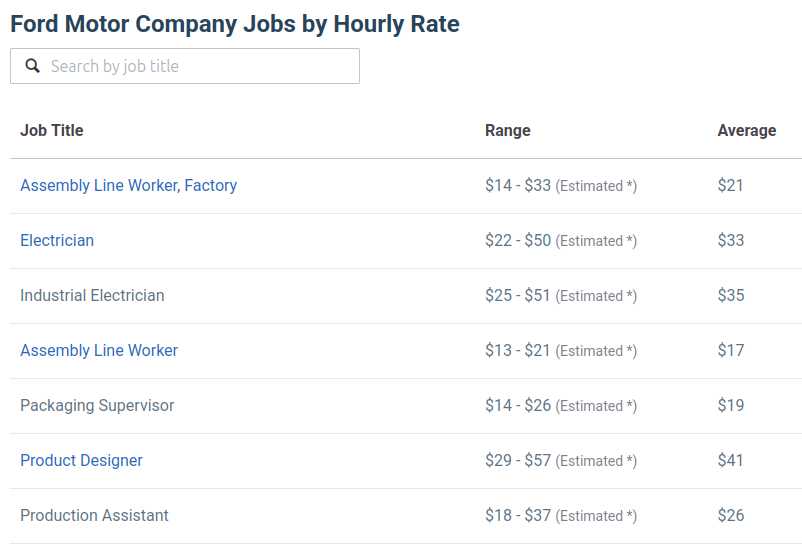Select the Packaging Supervisor row title
Image resolution: width=802 pixels, height=556 pixels.
pyautogui.click(x=97, y=406)
